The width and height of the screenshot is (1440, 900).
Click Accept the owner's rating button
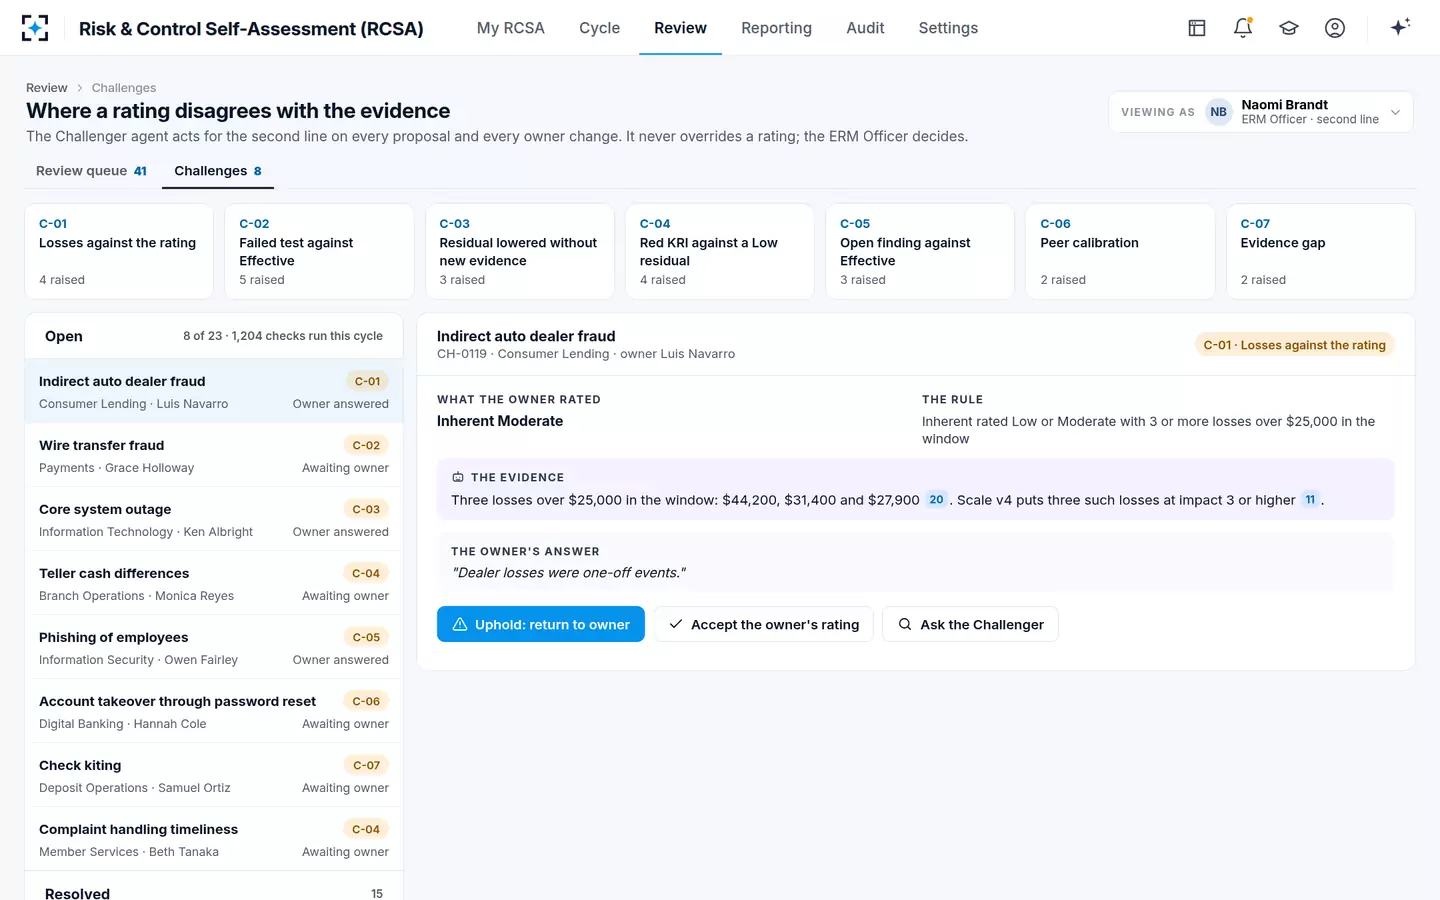click(x=764, y=624)
